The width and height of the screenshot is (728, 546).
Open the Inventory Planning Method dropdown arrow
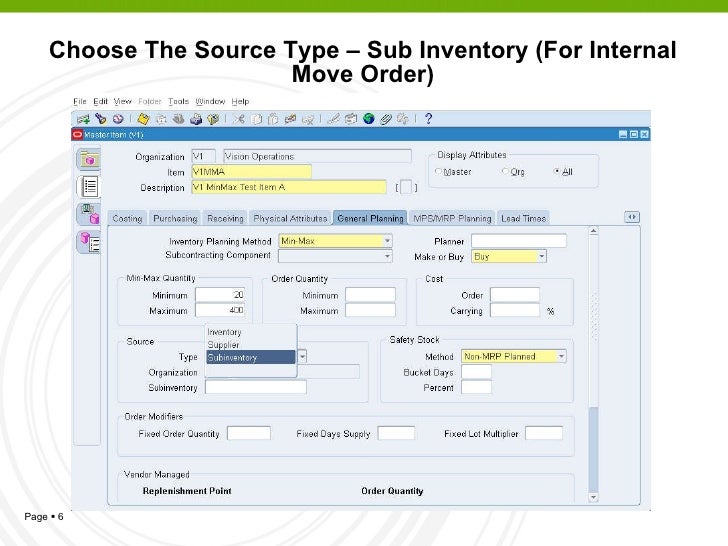tap(387, 241)
